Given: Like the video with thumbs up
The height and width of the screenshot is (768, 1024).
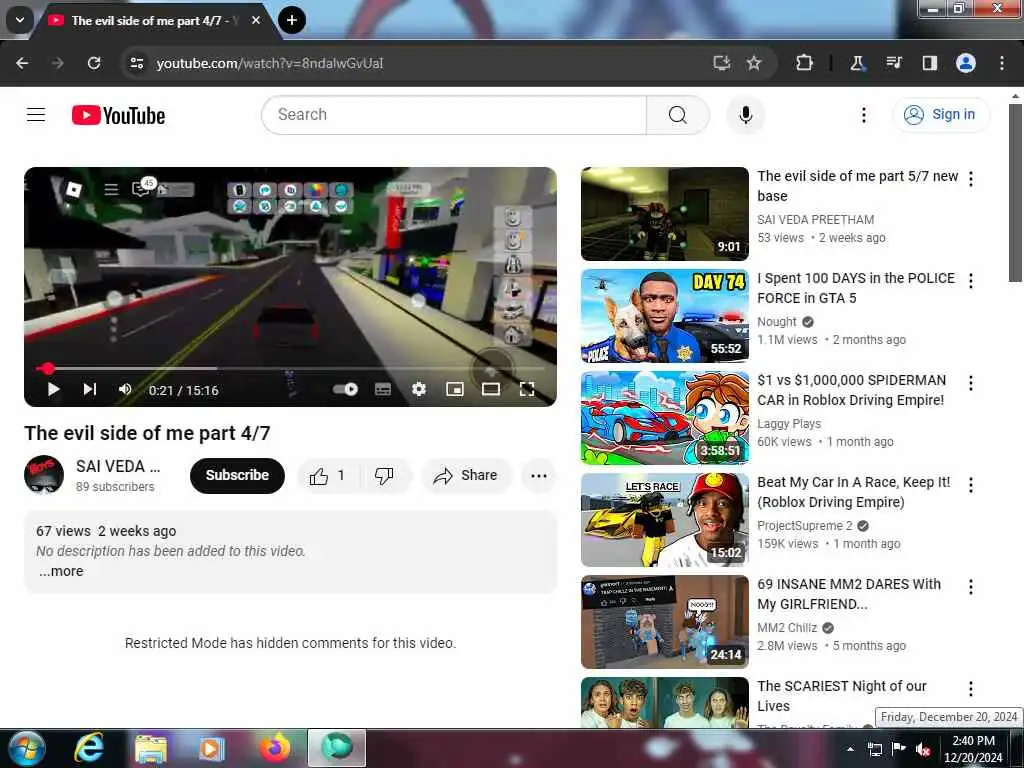Looking at the screenshot, I should tap(327, 476).
